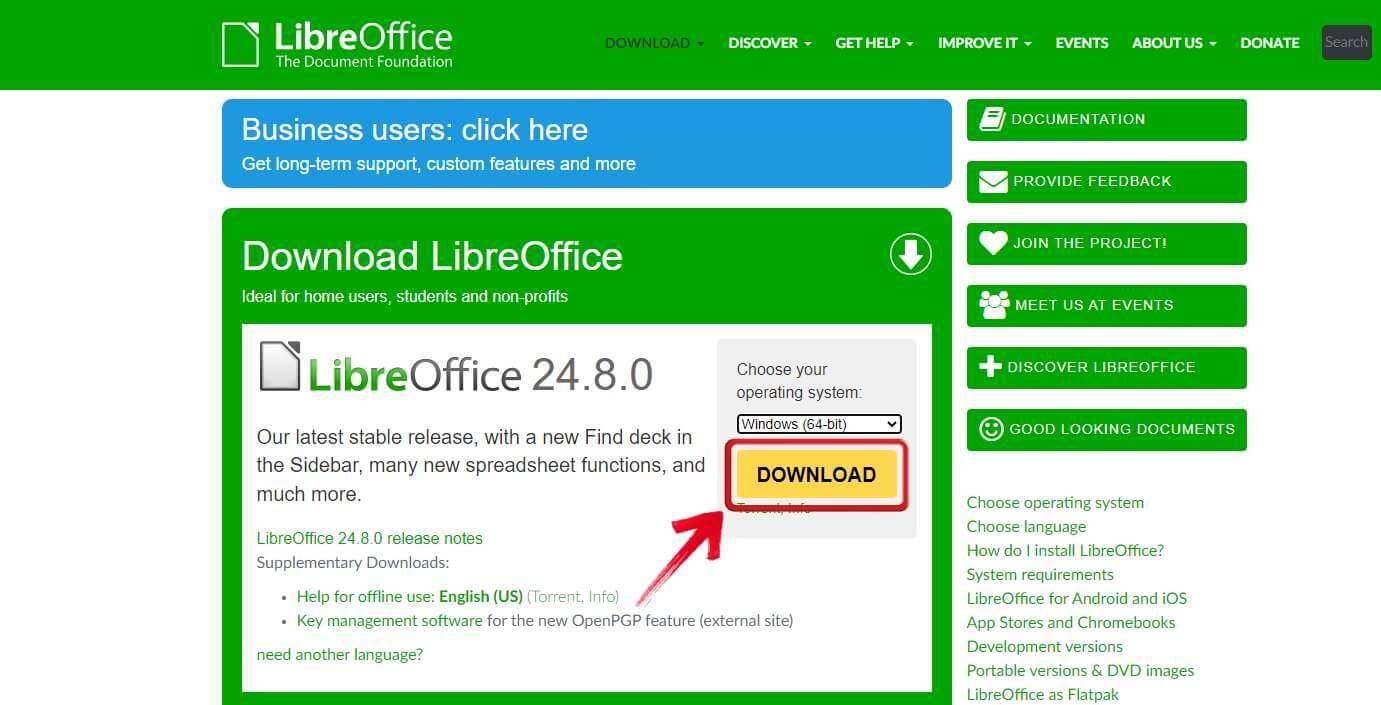Open the EVENTS menu item
Screen dimensions: 1381x705
[x=1081, y=43]
